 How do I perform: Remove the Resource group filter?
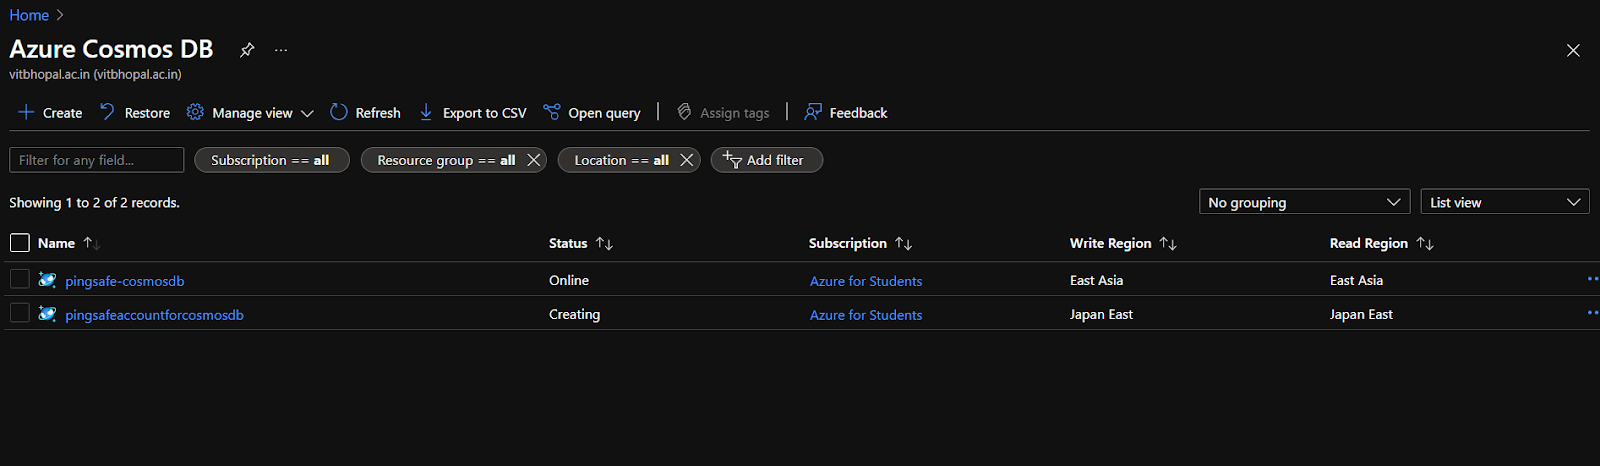[534, 160]
